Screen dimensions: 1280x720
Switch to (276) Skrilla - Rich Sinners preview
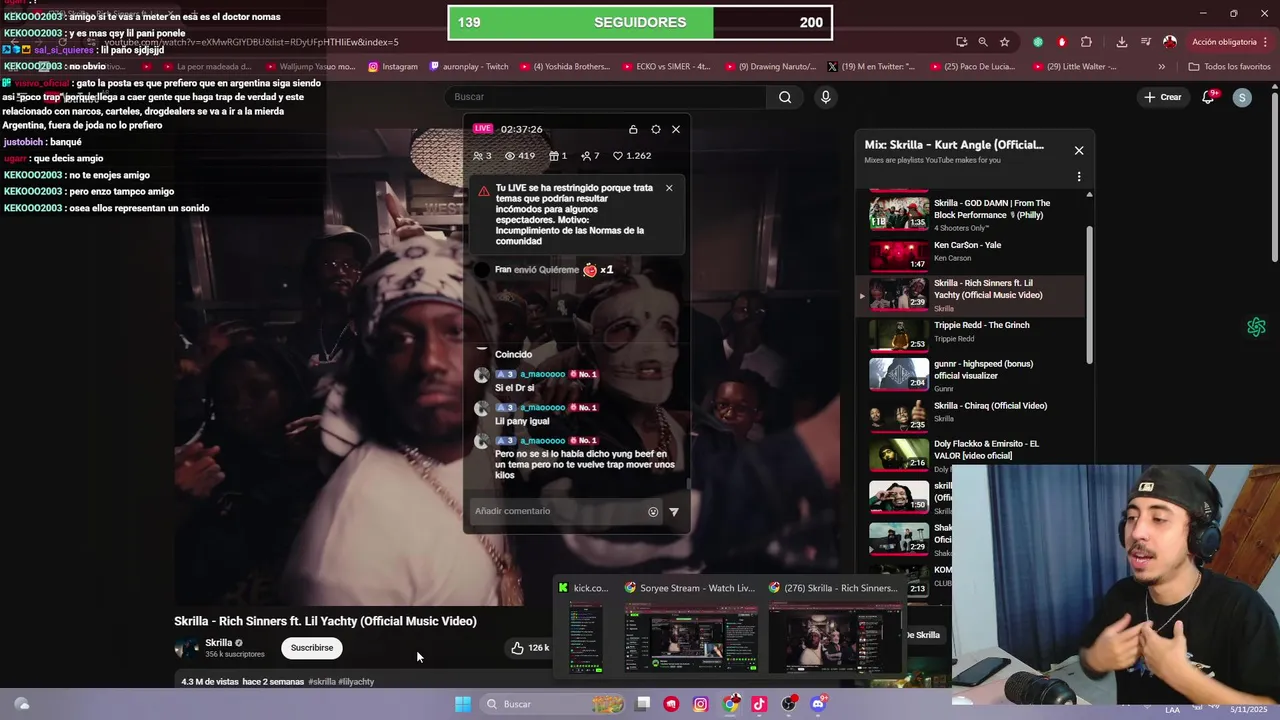pos(835,628)
